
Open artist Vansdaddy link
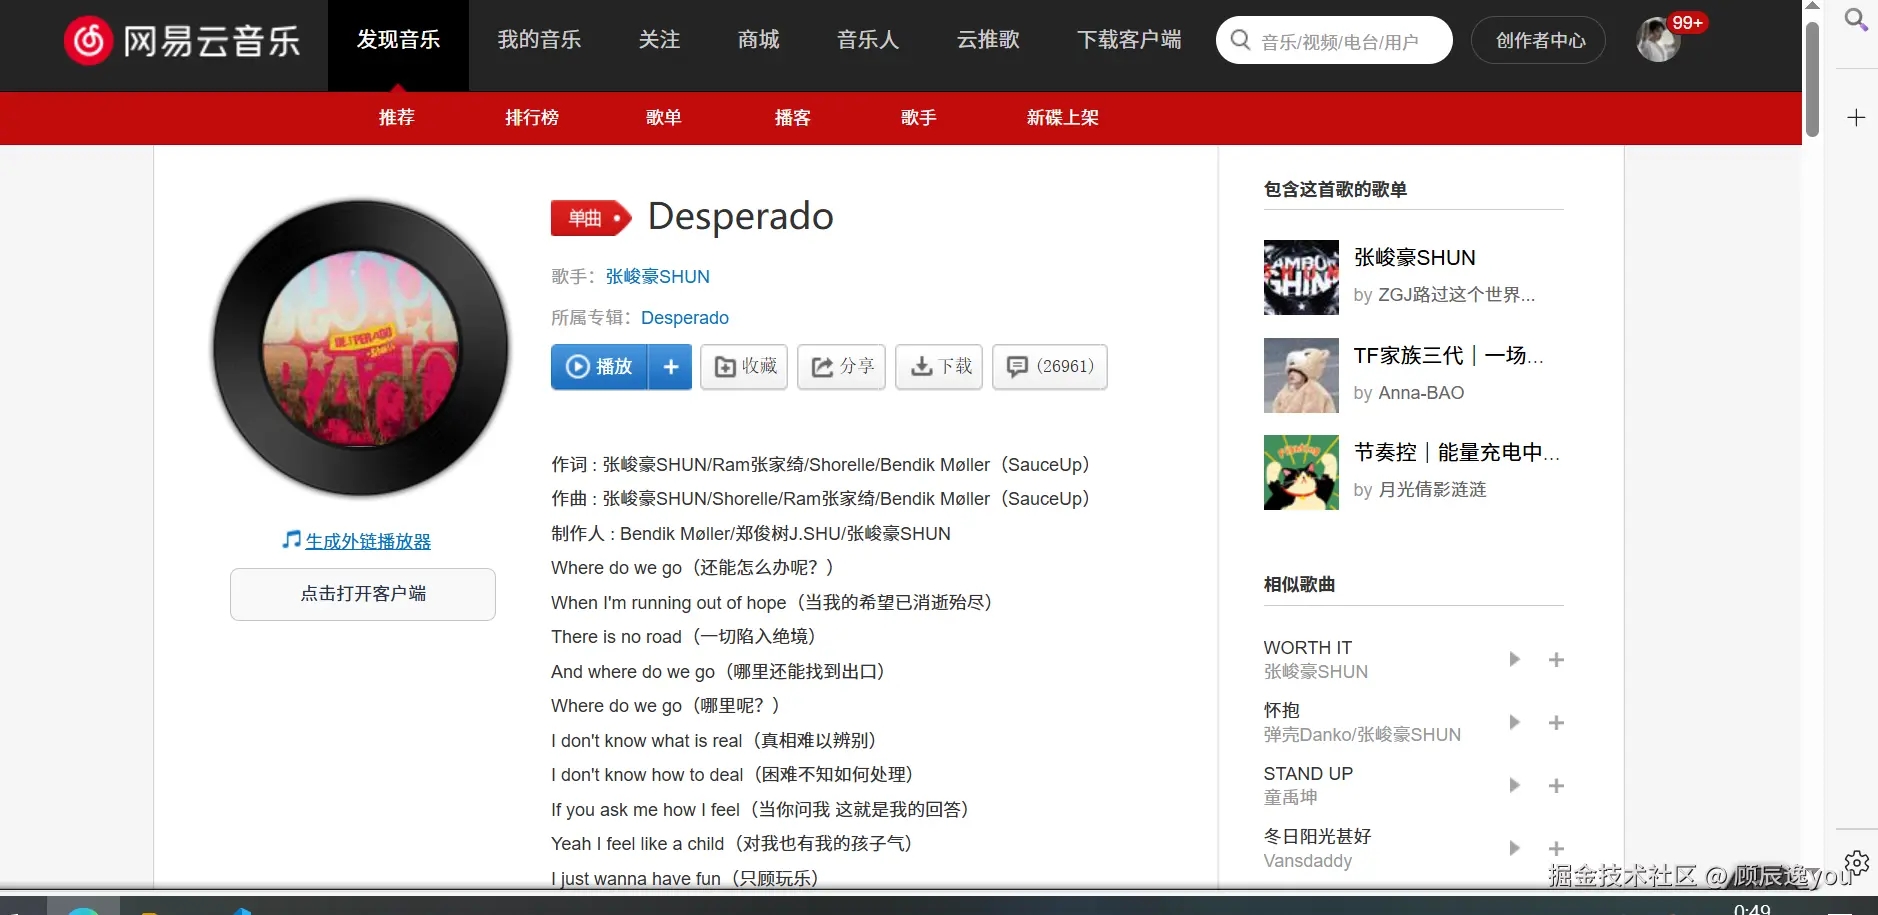[1307, 861]
